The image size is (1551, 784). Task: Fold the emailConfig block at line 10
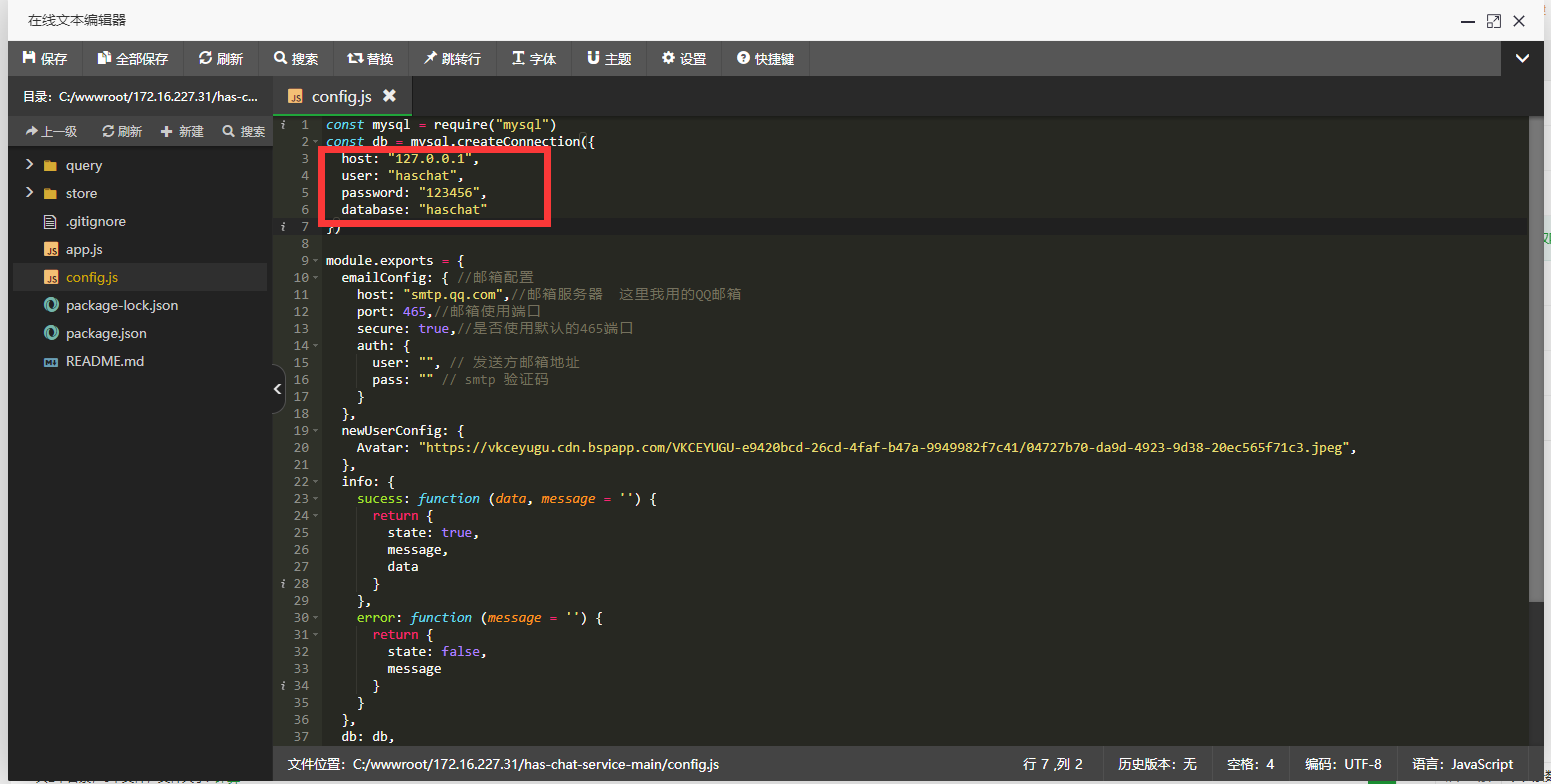pos(315,278)
